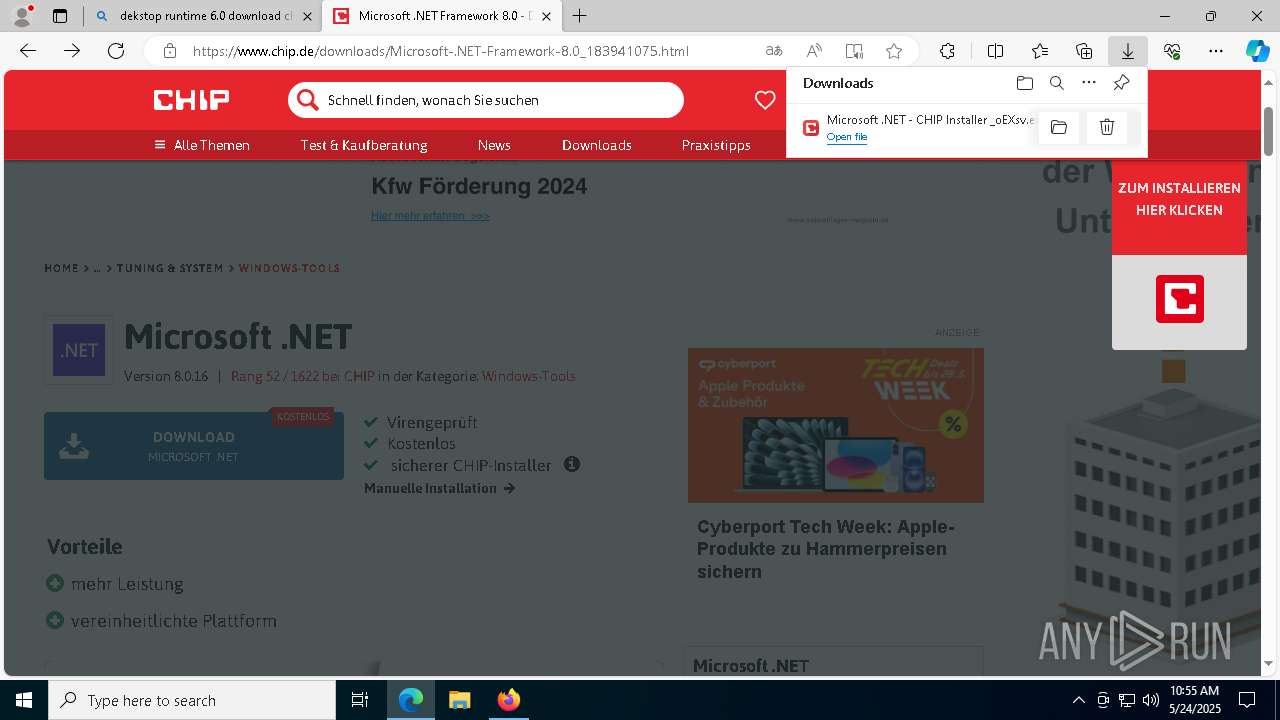
Task: Open Test & Kaufberatung menu
Action: 364,145
